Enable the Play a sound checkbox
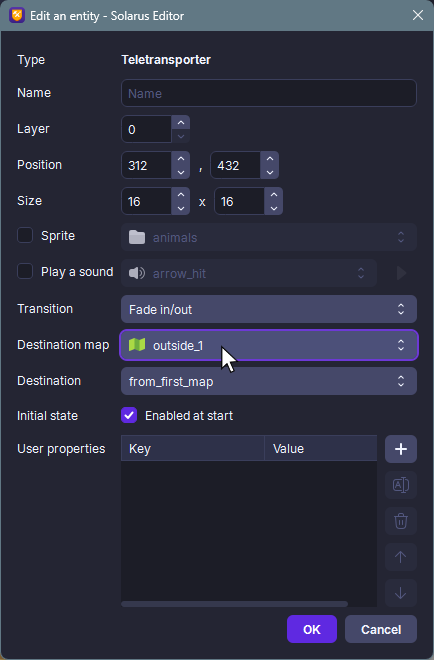Image resolution: width=434 pixels, height=660 pixels. (x=25, y=271)
